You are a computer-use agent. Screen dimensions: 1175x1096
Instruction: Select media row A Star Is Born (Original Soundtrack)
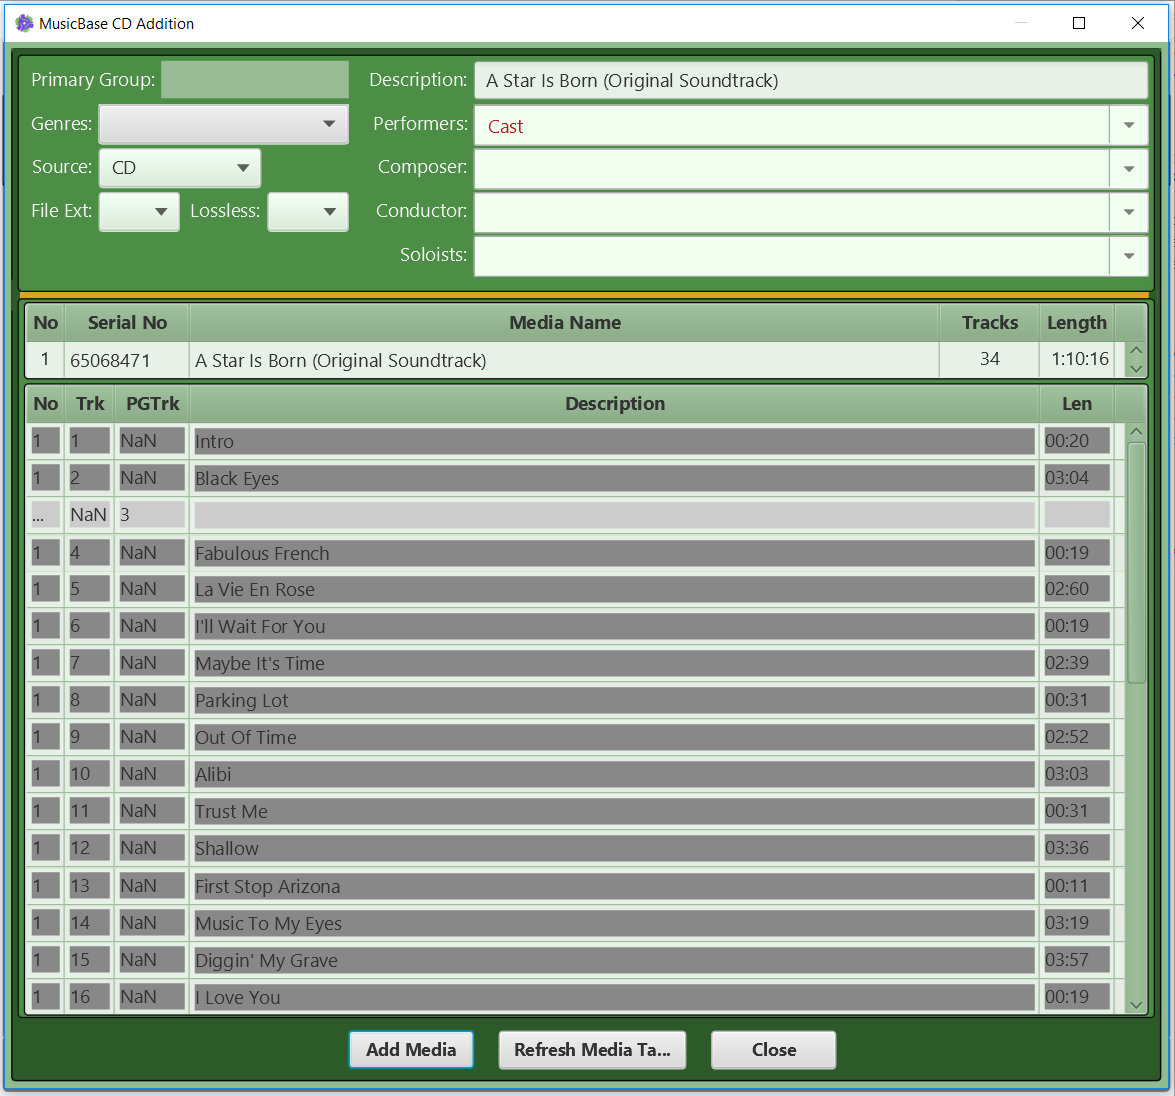564,360
